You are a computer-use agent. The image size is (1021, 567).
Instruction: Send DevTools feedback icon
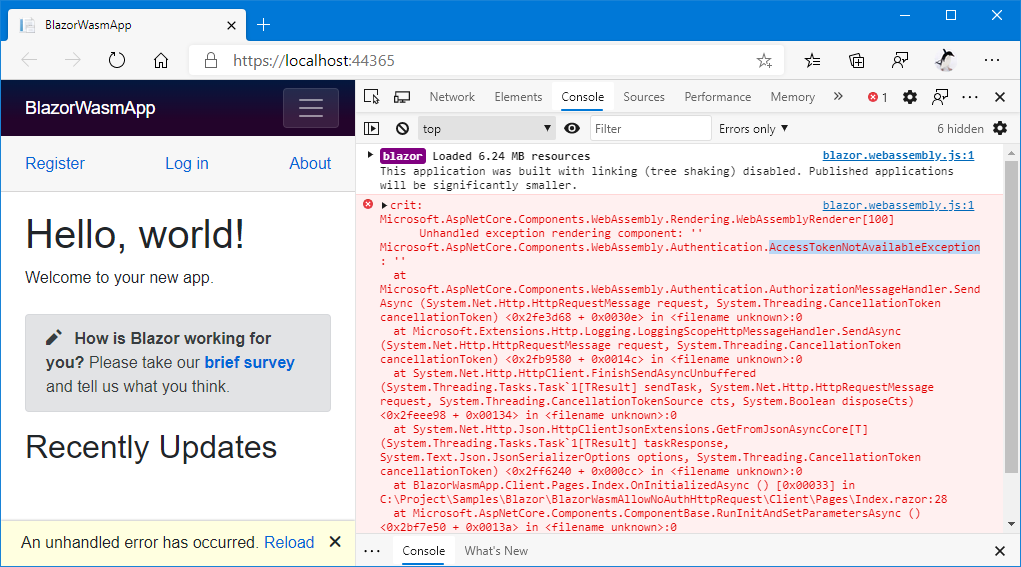tap(940, 97)
